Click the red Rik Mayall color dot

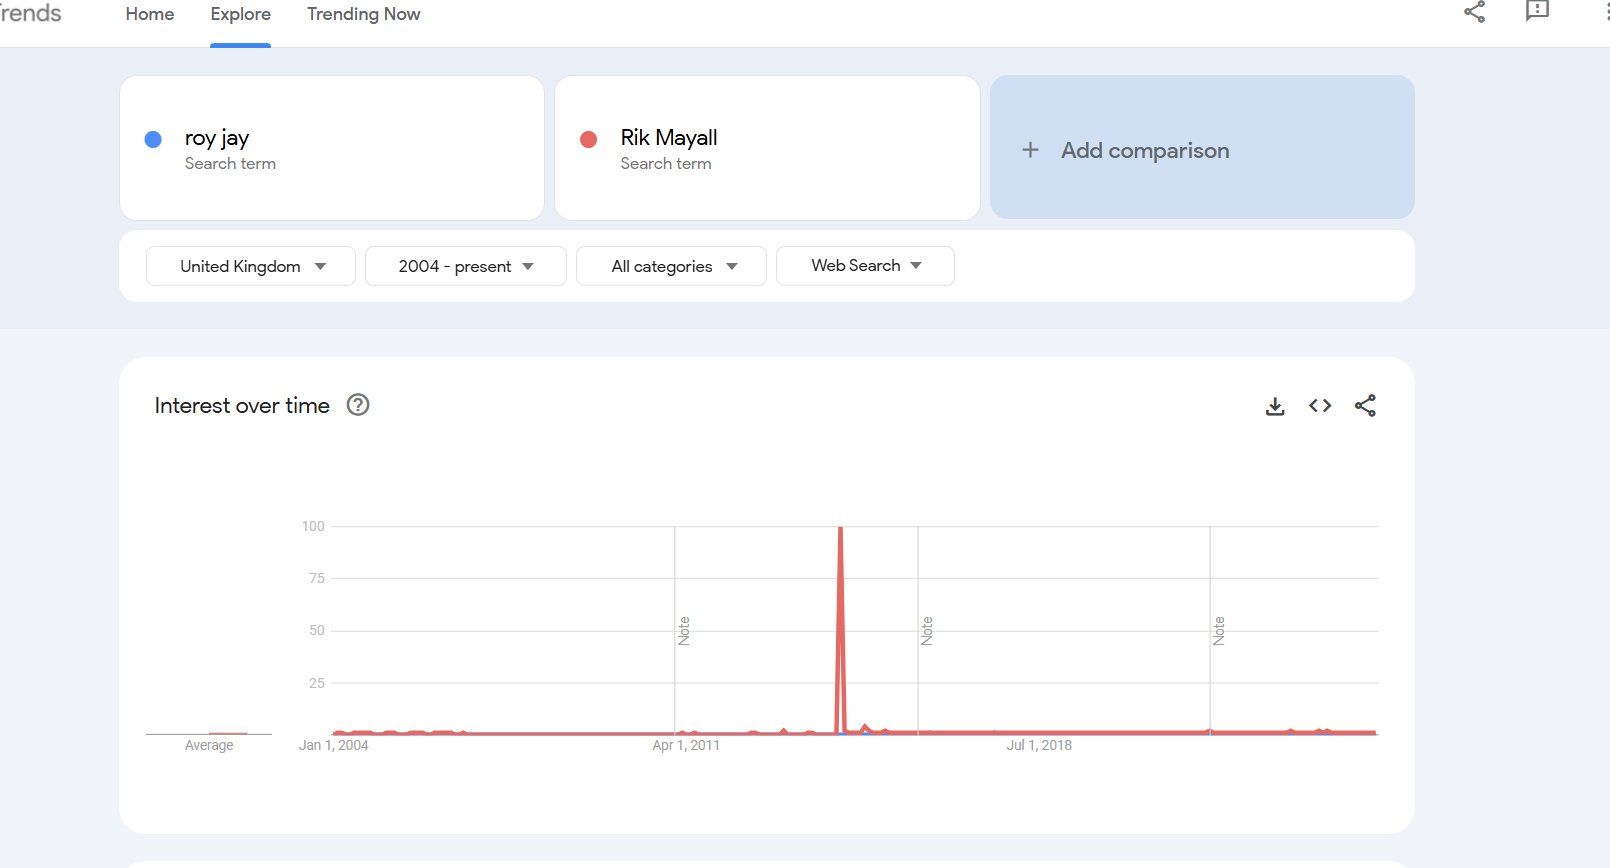pyautogui.click(x=589, y=139)
